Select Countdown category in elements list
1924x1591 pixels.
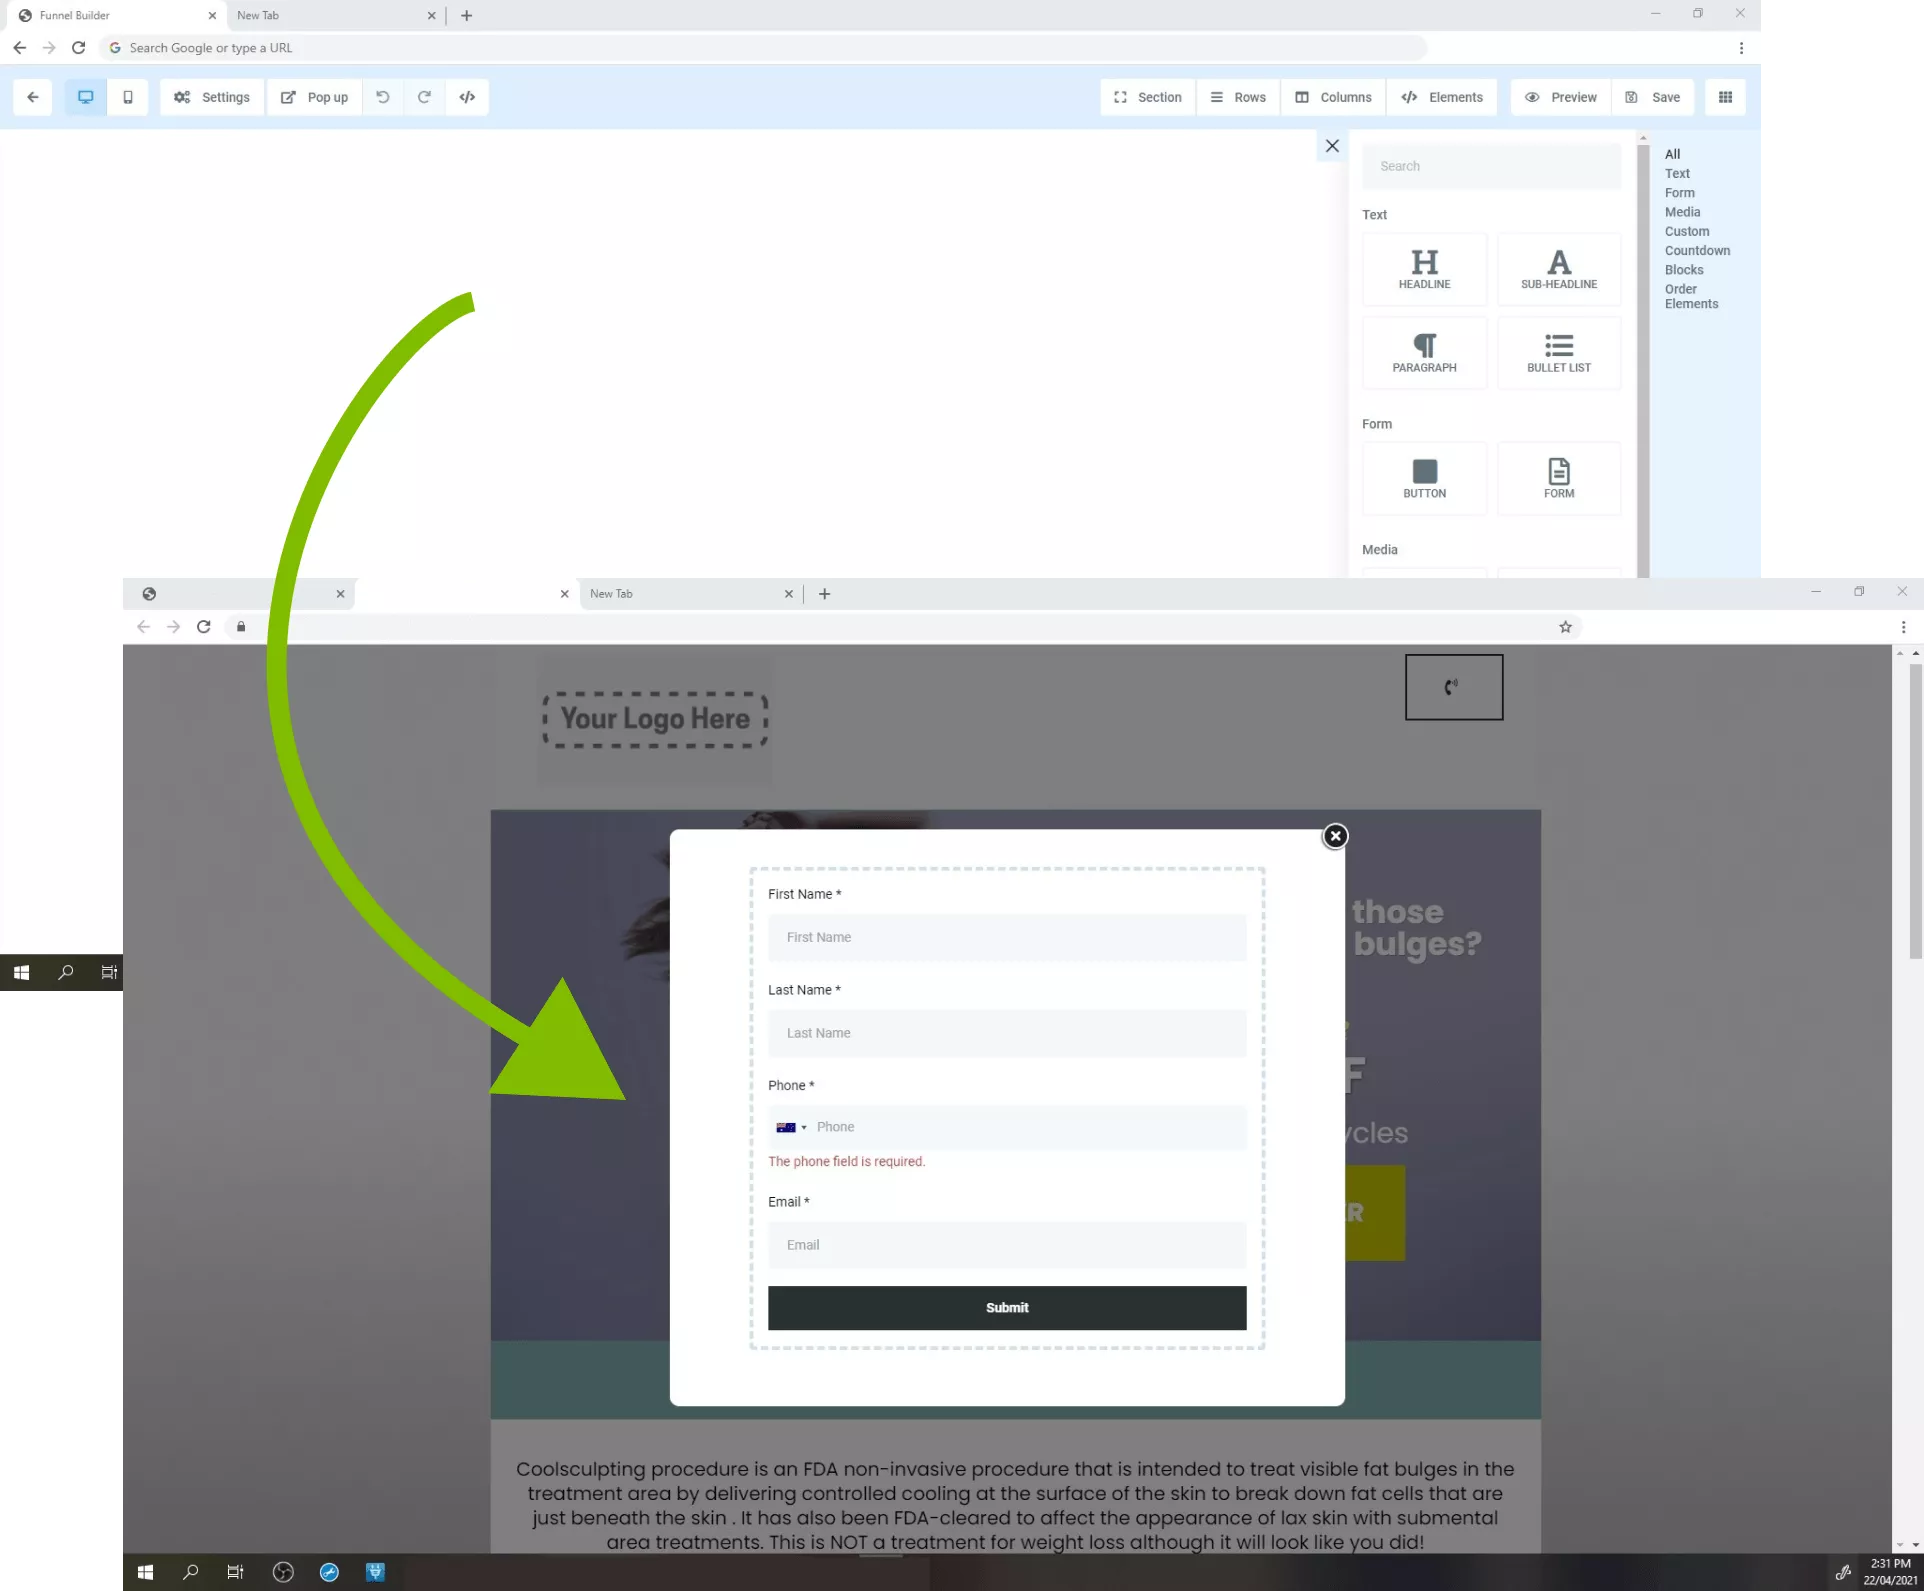tap(1697, 251)
